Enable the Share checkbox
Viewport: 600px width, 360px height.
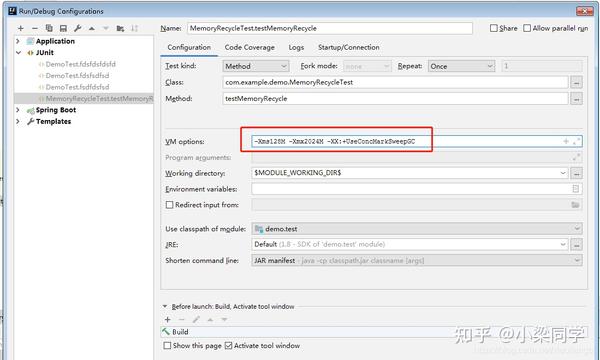pos(494,28)
